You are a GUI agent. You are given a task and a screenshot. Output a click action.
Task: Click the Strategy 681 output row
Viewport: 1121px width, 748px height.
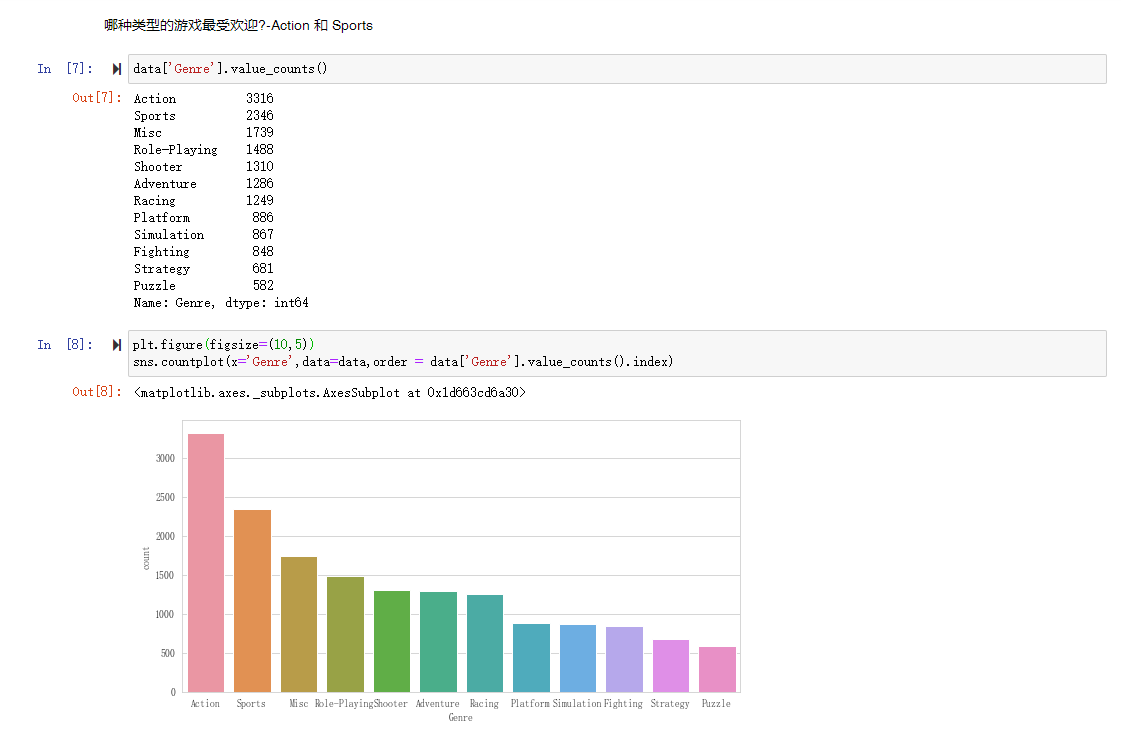[203, 269]
